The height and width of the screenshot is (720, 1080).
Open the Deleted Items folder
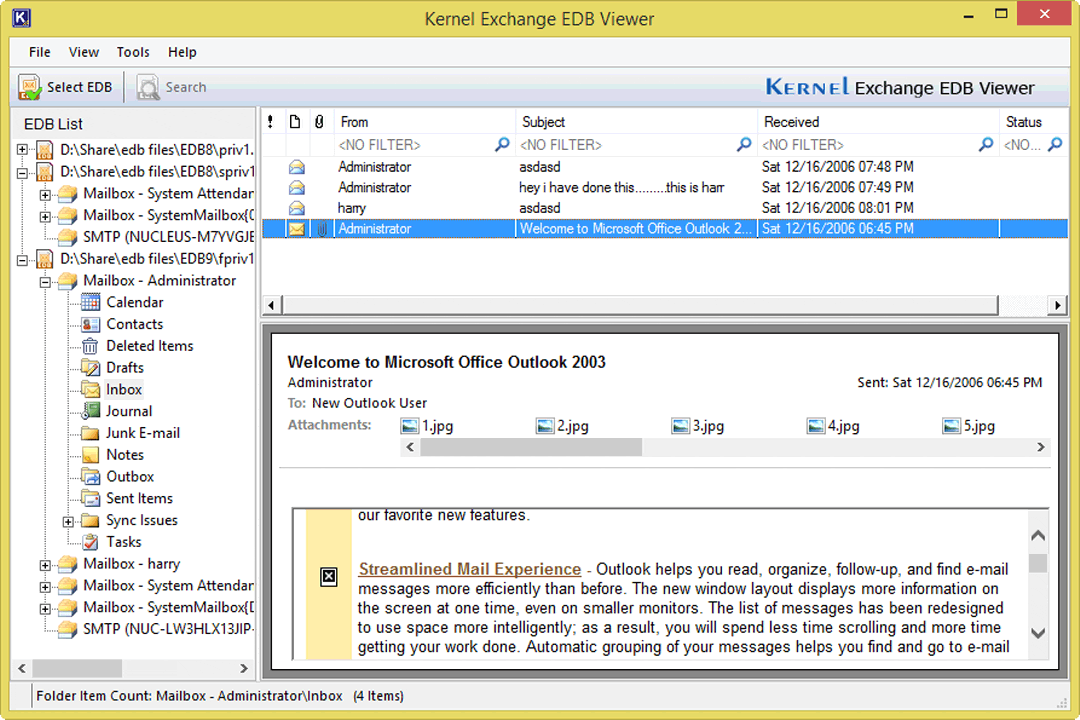click(90, 345)
